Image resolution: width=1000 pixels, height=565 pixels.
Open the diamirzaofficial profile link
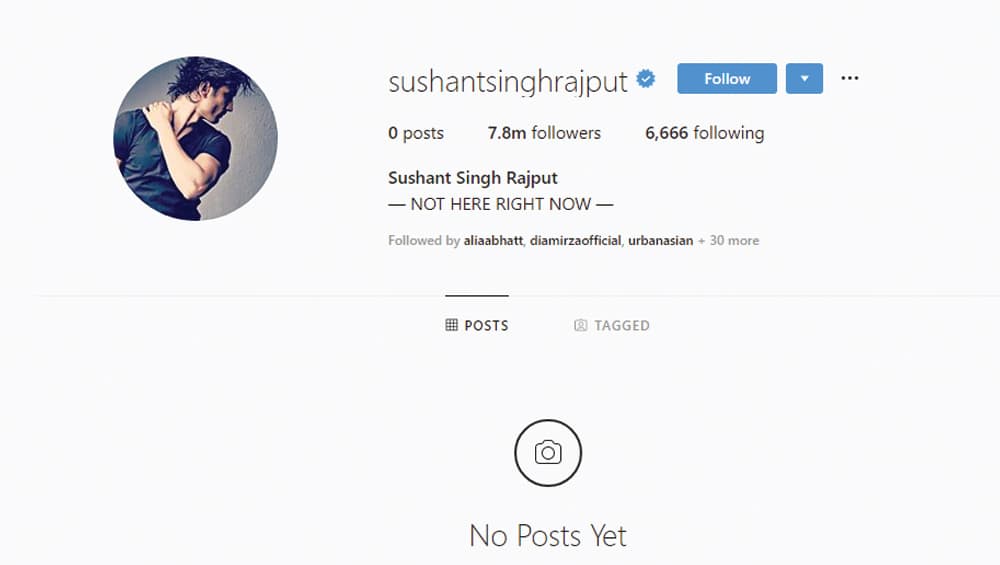click(575, 240)
